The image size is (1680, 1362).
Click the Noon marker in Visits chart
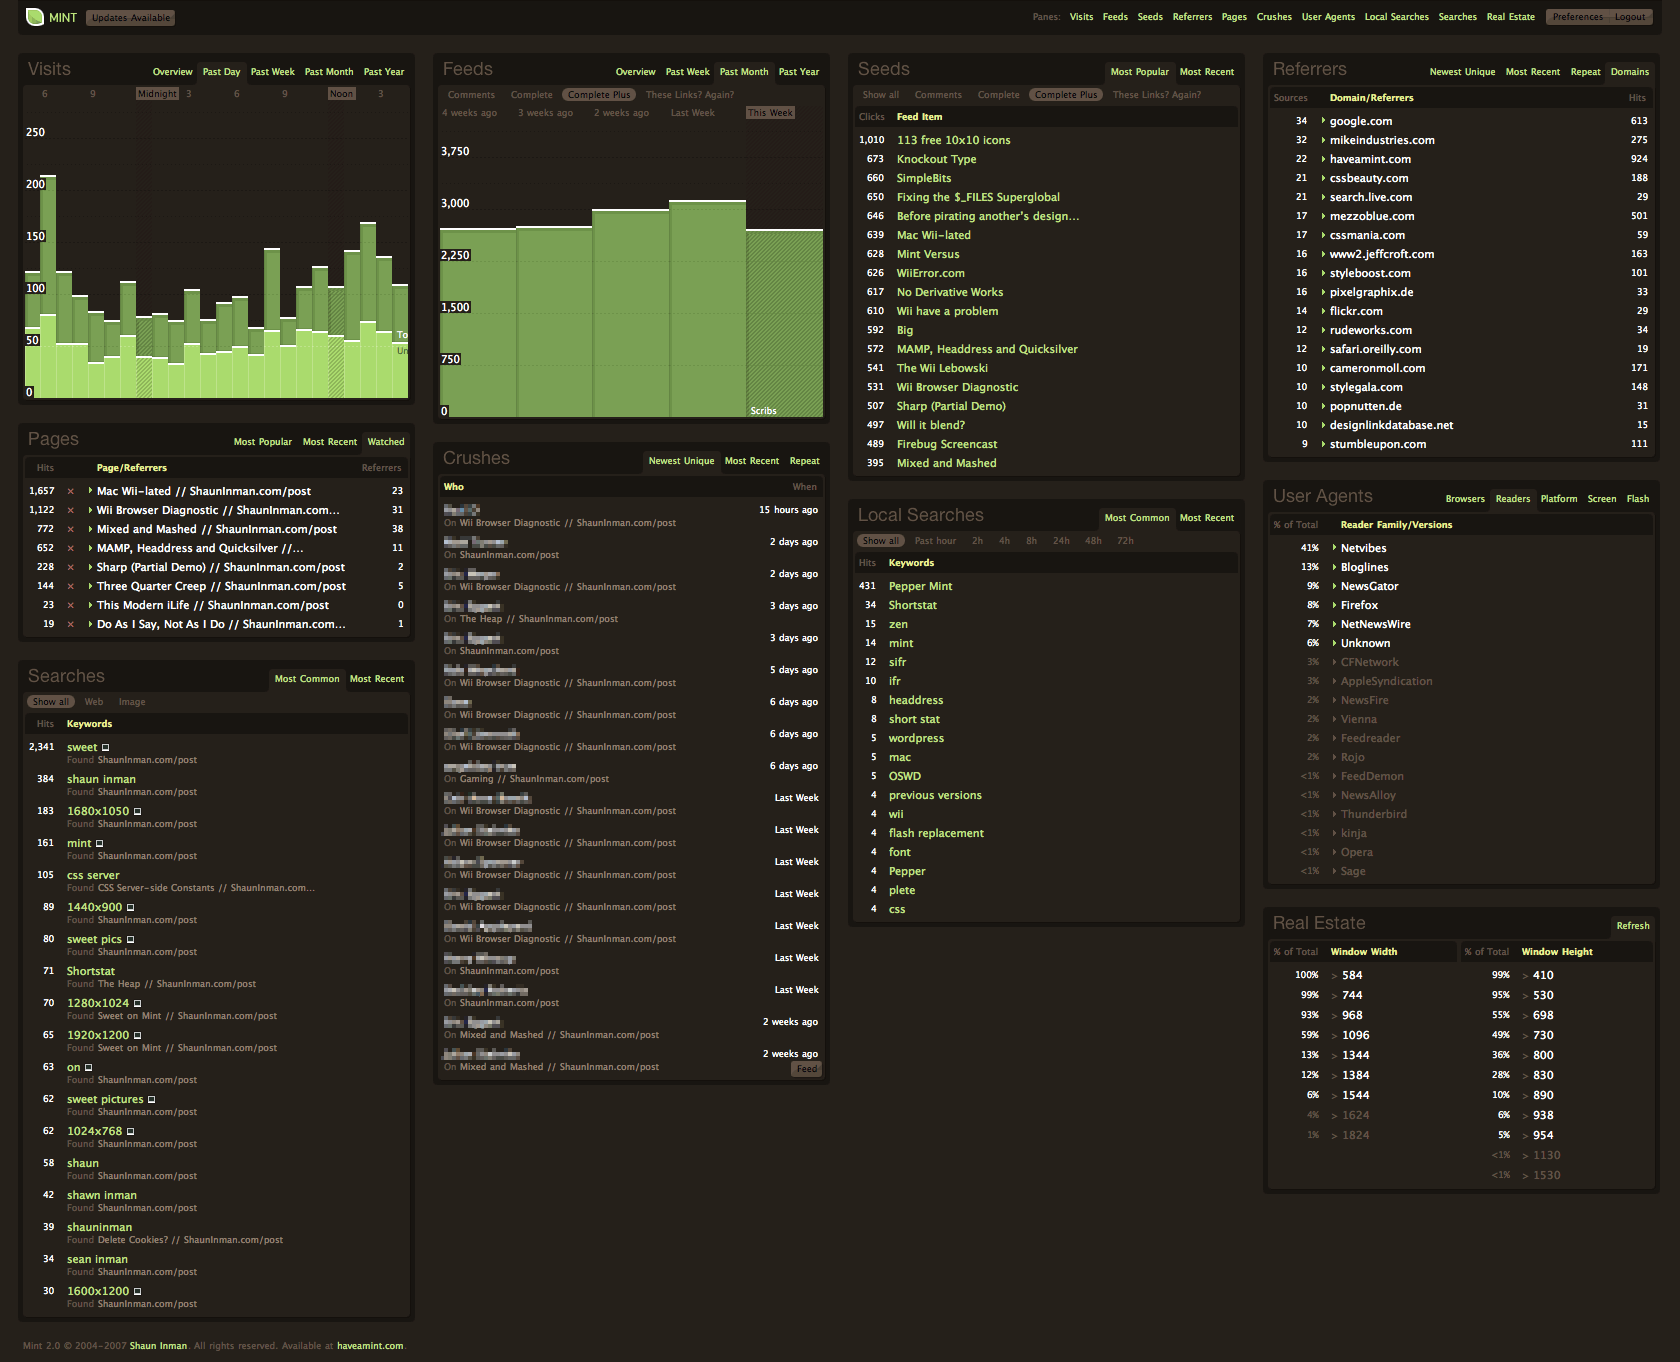[x=341, y=94]
